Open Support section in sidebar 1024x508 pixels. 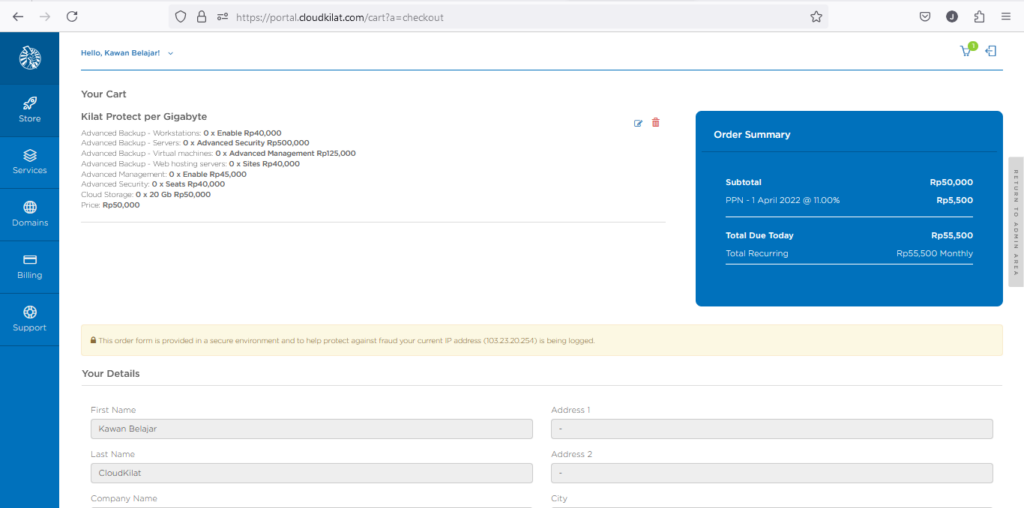[29, 319]
